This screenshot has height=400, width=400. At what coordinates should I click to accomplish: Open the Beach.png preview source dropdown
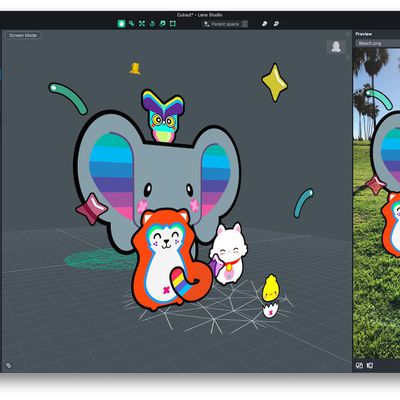[377, 43]
